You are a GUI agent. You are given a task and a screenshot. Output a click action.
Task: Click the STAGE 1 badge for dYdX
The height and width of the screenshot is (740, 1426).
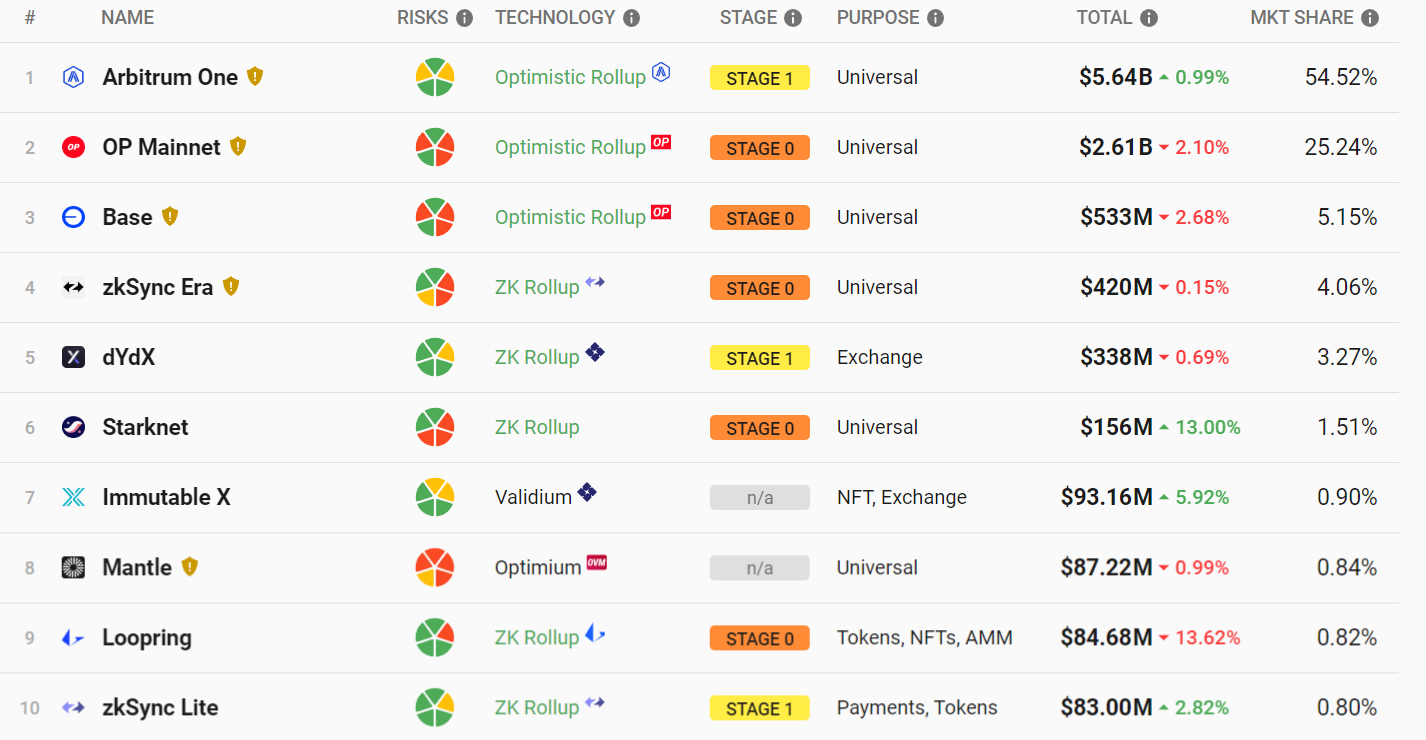[x=759, y=358]
